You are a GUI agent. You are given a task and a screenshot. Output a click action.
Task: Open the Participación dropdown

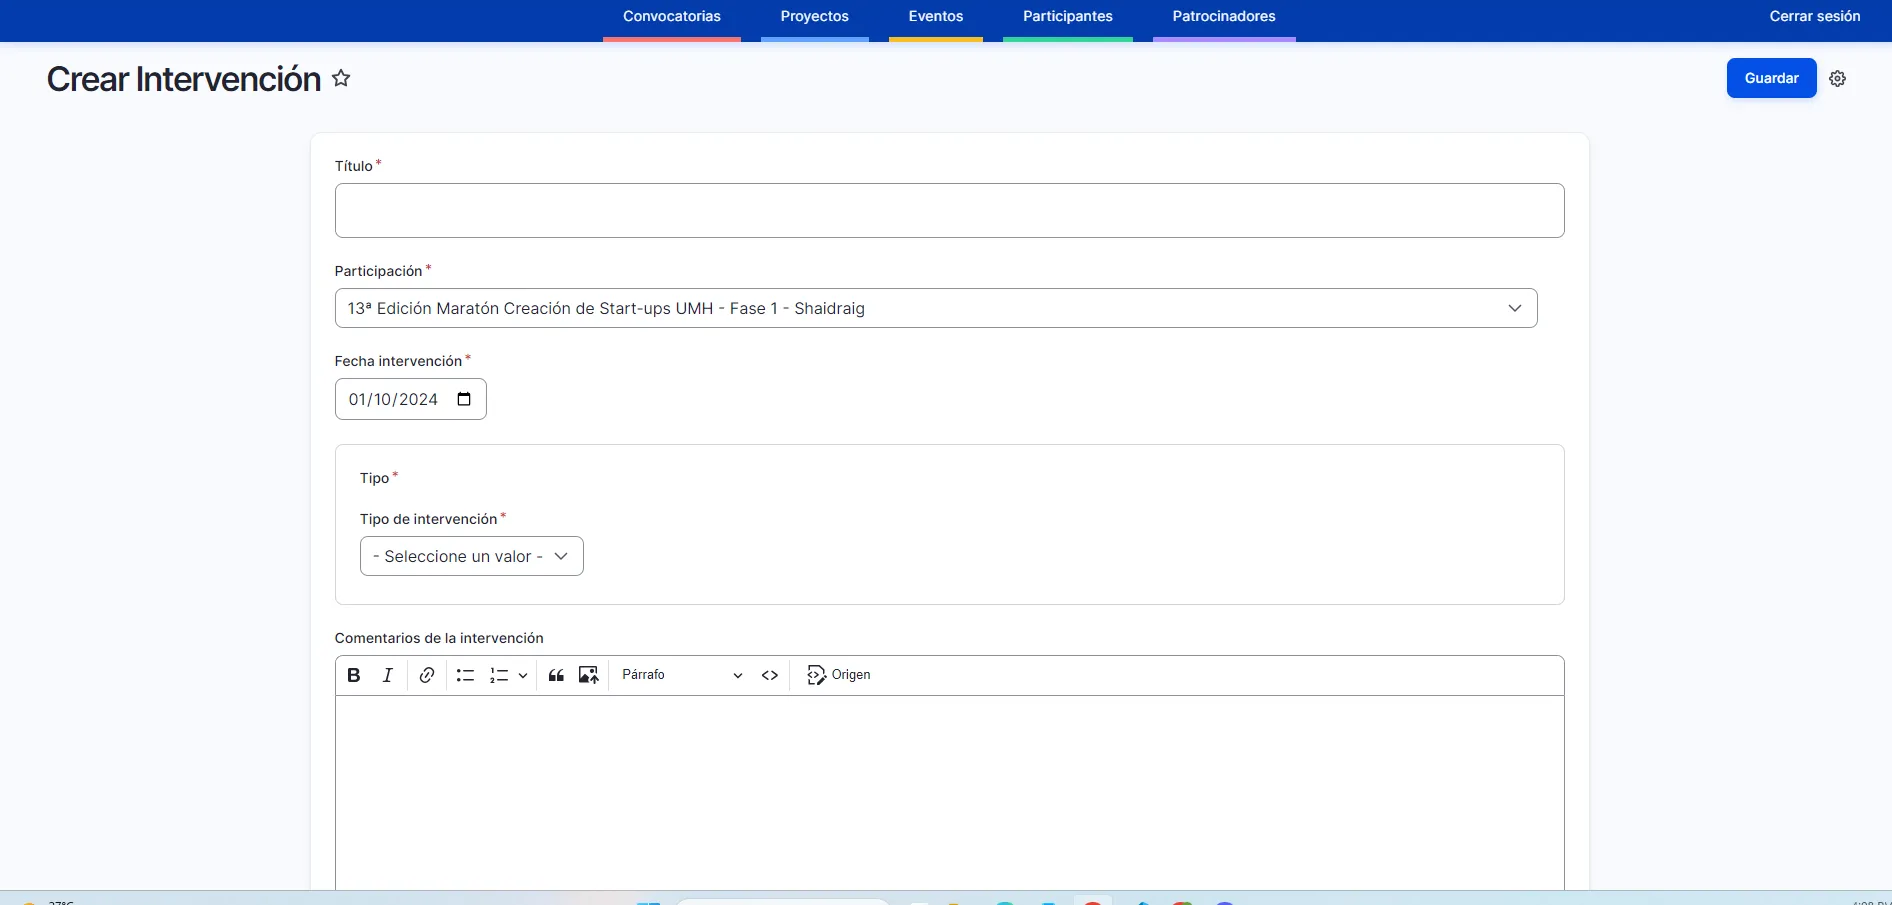[x=935, y=308]
